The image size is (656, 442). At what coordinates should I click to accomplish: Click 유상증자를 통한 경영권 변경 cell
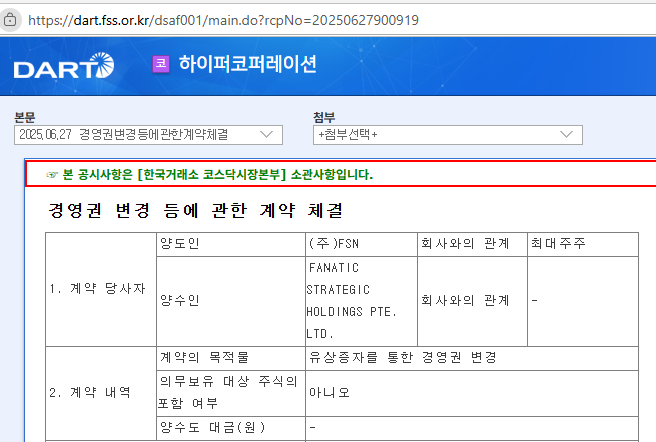472,358
